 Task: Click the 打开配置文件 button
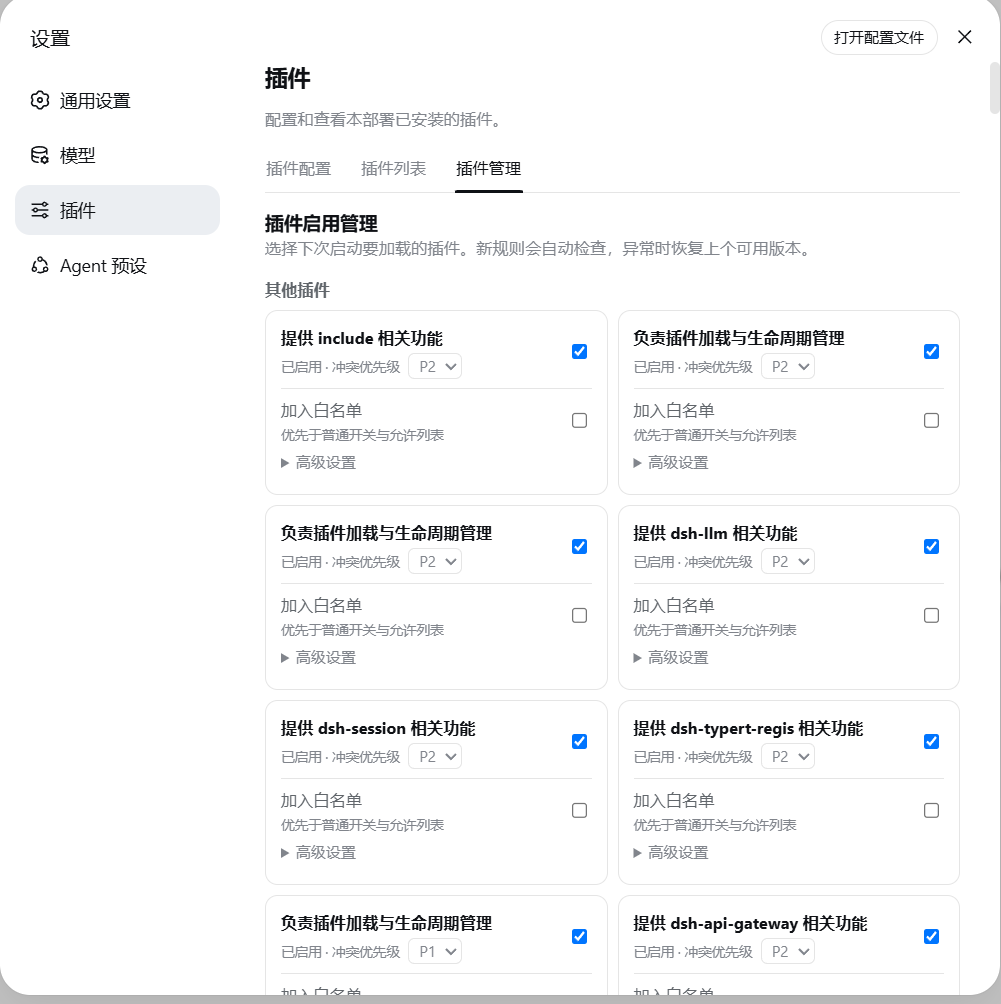(x=879, y=38)
